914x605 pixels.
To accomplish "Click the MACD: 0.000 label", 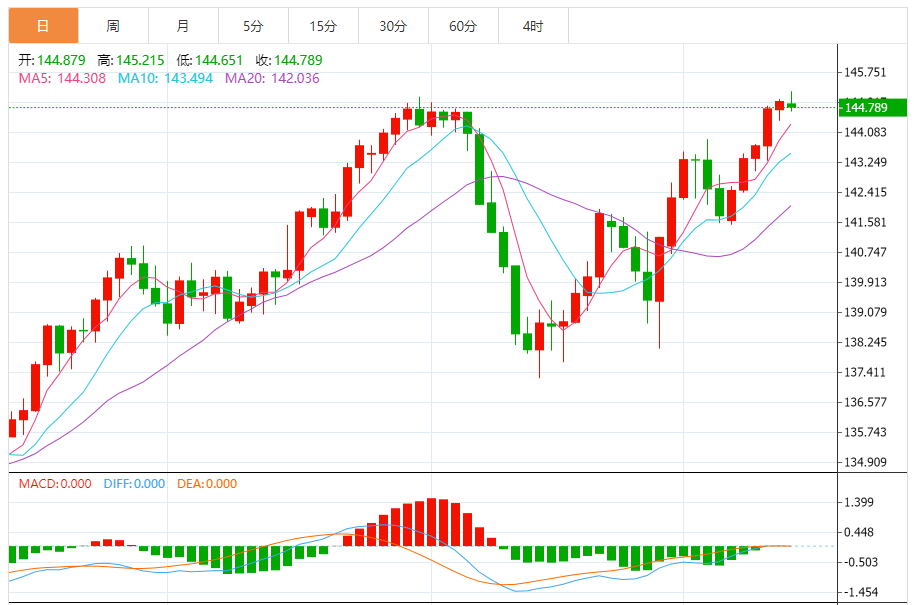I will [55, 484].
